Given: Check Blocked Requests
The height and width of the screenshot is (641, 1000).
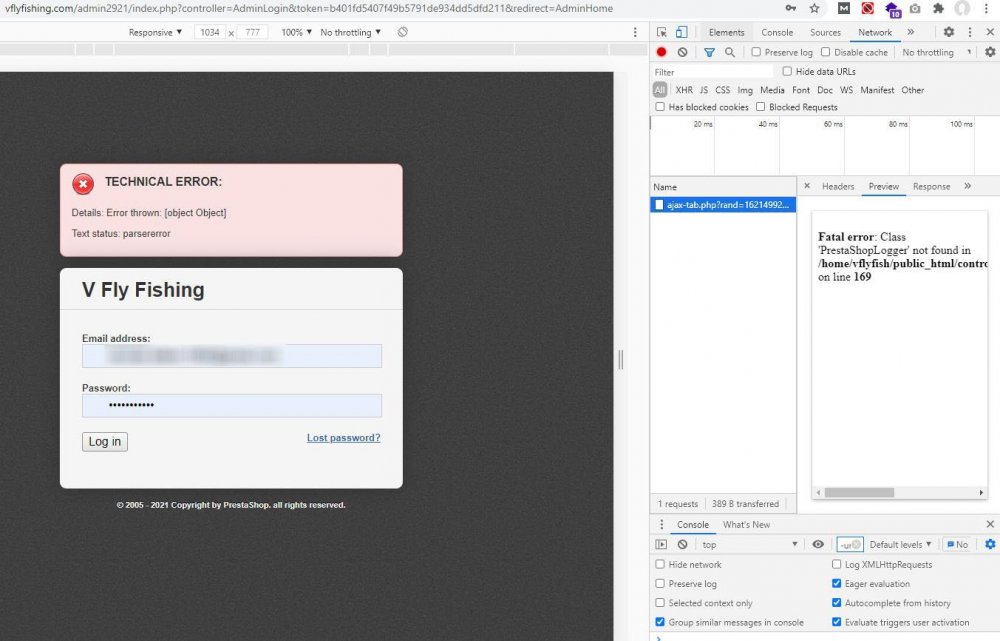Looking at the screenshot, I should 760,107.
